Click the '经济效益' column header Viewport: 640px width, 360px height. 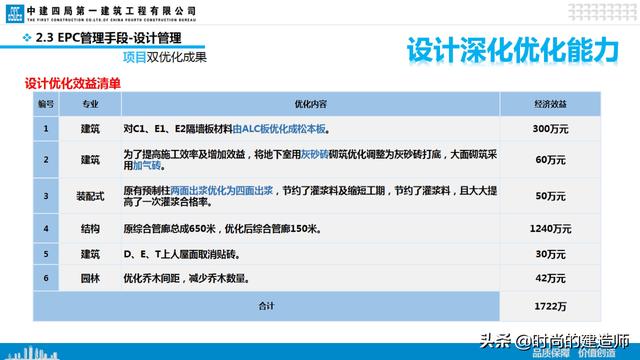(550, 104)
